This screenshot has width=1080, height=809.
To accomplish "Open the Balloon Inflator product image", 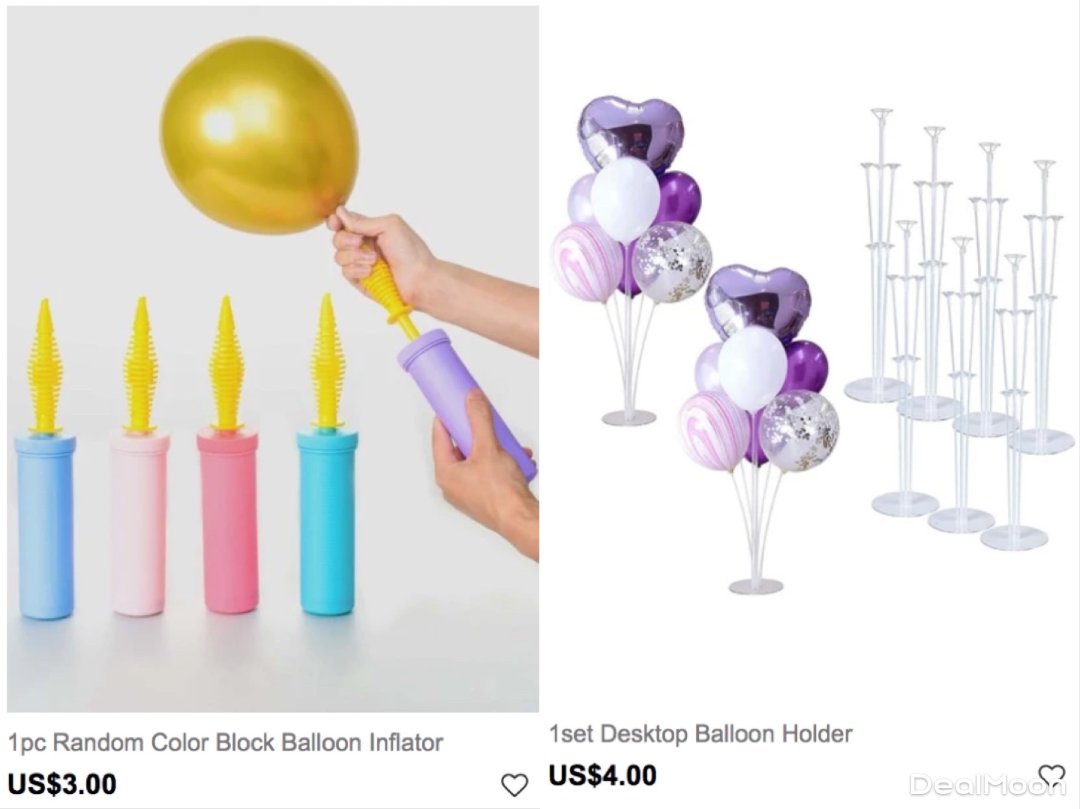I will click(273, 359).
